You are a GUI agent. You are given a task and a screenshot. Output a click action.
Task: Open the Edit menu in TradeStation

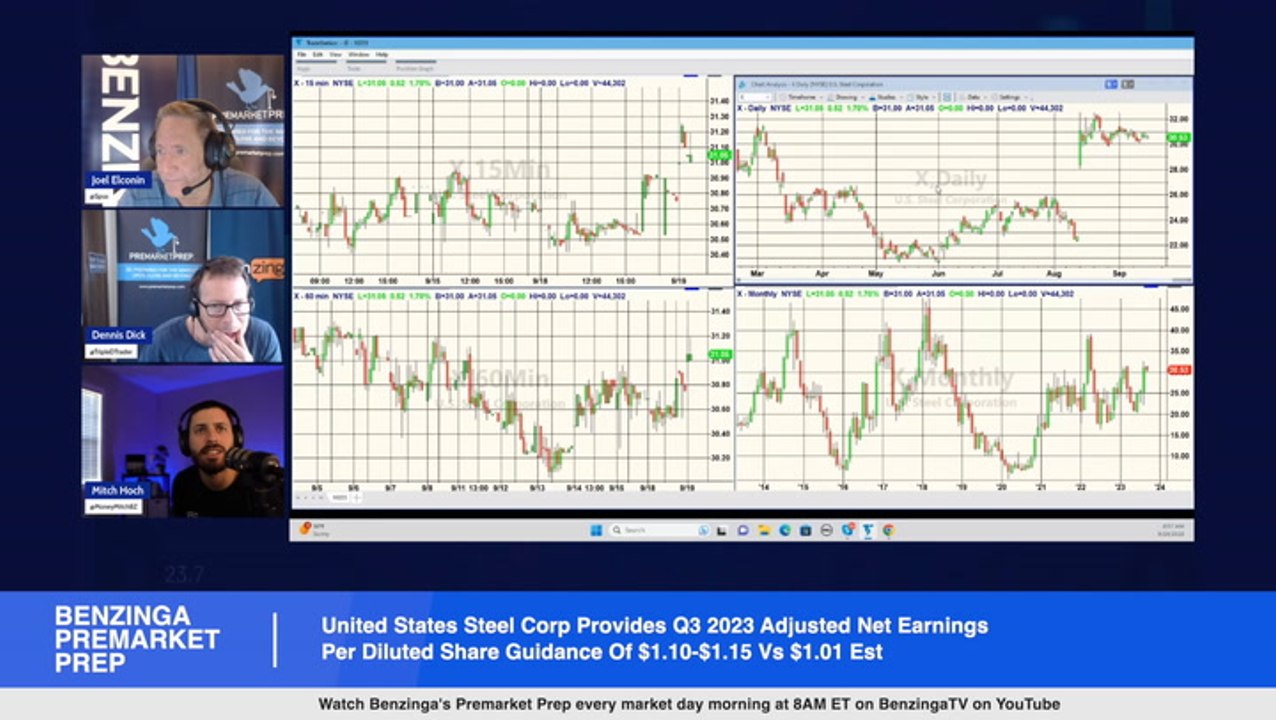click(x=318, y=54)
